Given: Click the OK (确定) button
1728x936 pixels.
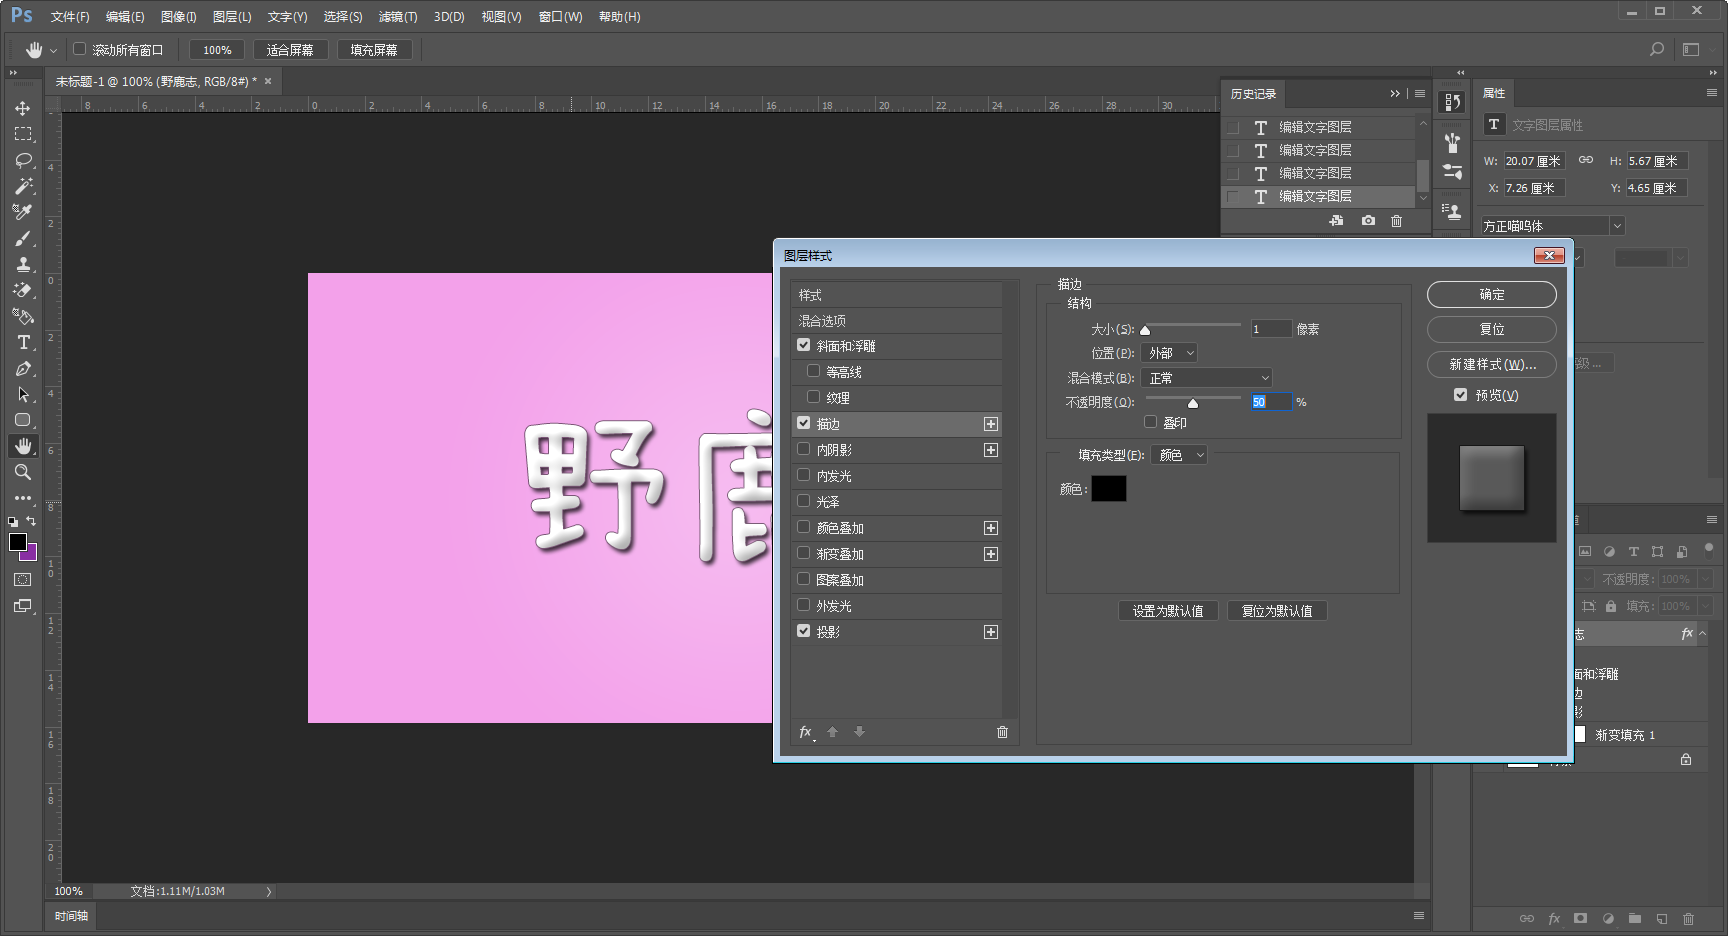Looking at the screenshot, I should click(x=1492, y=295).
